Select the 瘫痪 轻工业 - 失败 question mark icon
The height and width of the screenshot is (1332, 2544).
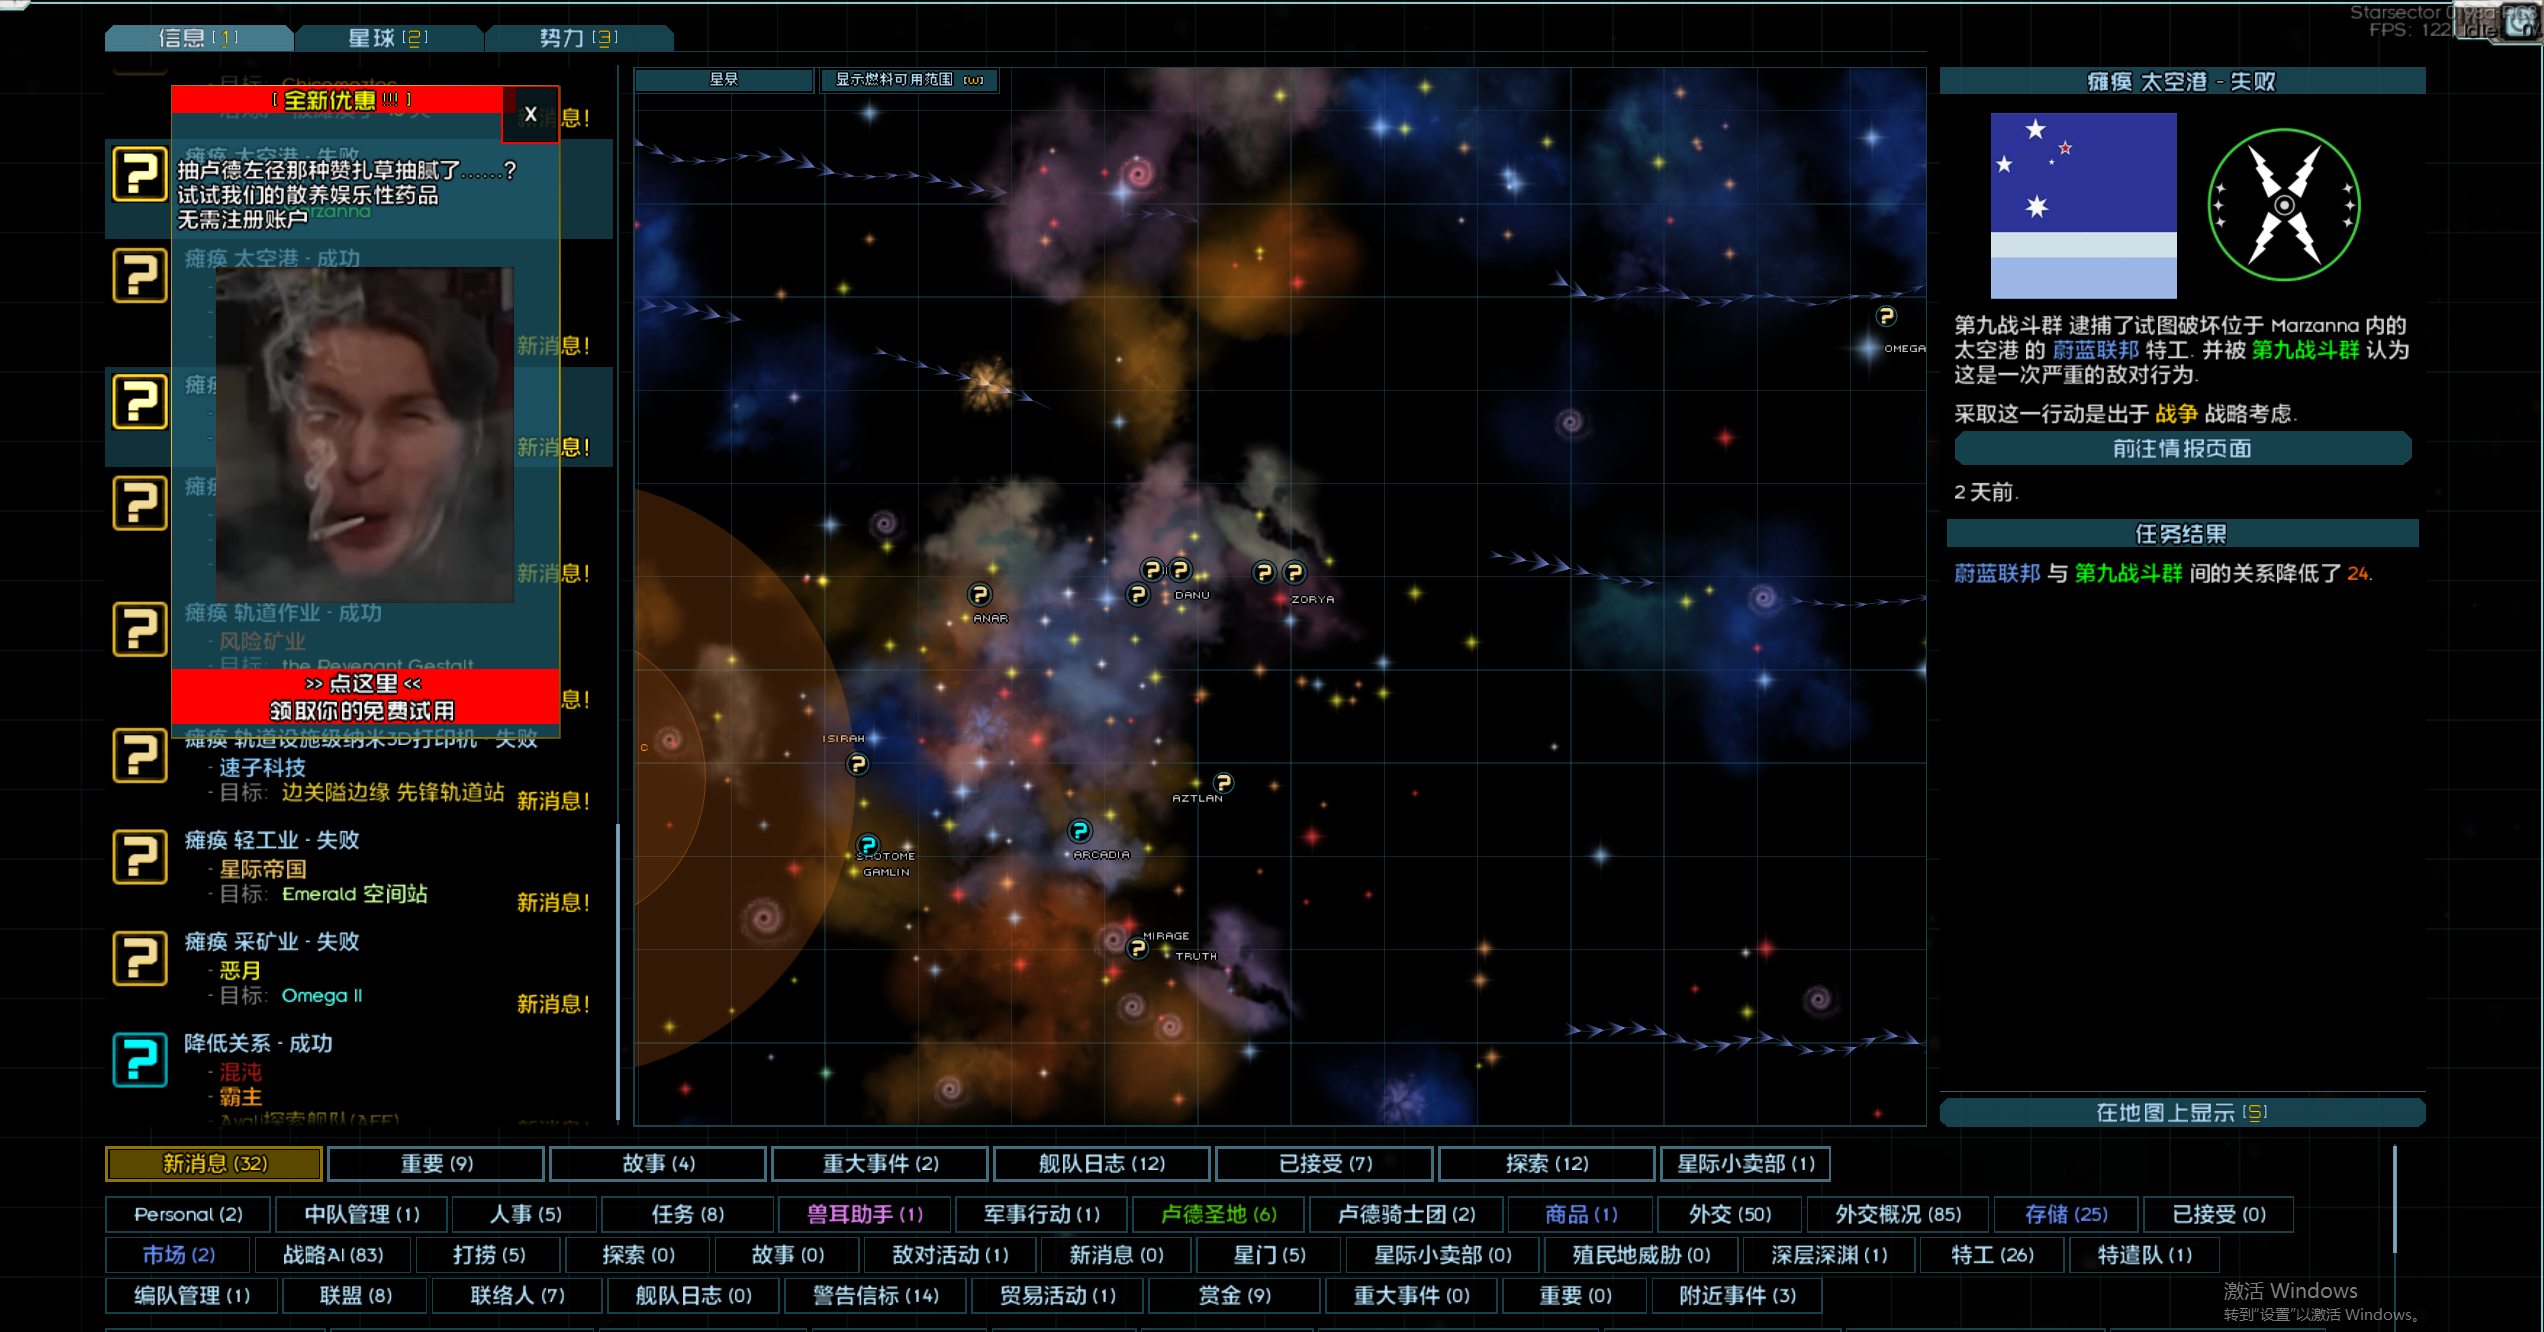[x=140, y=857]
